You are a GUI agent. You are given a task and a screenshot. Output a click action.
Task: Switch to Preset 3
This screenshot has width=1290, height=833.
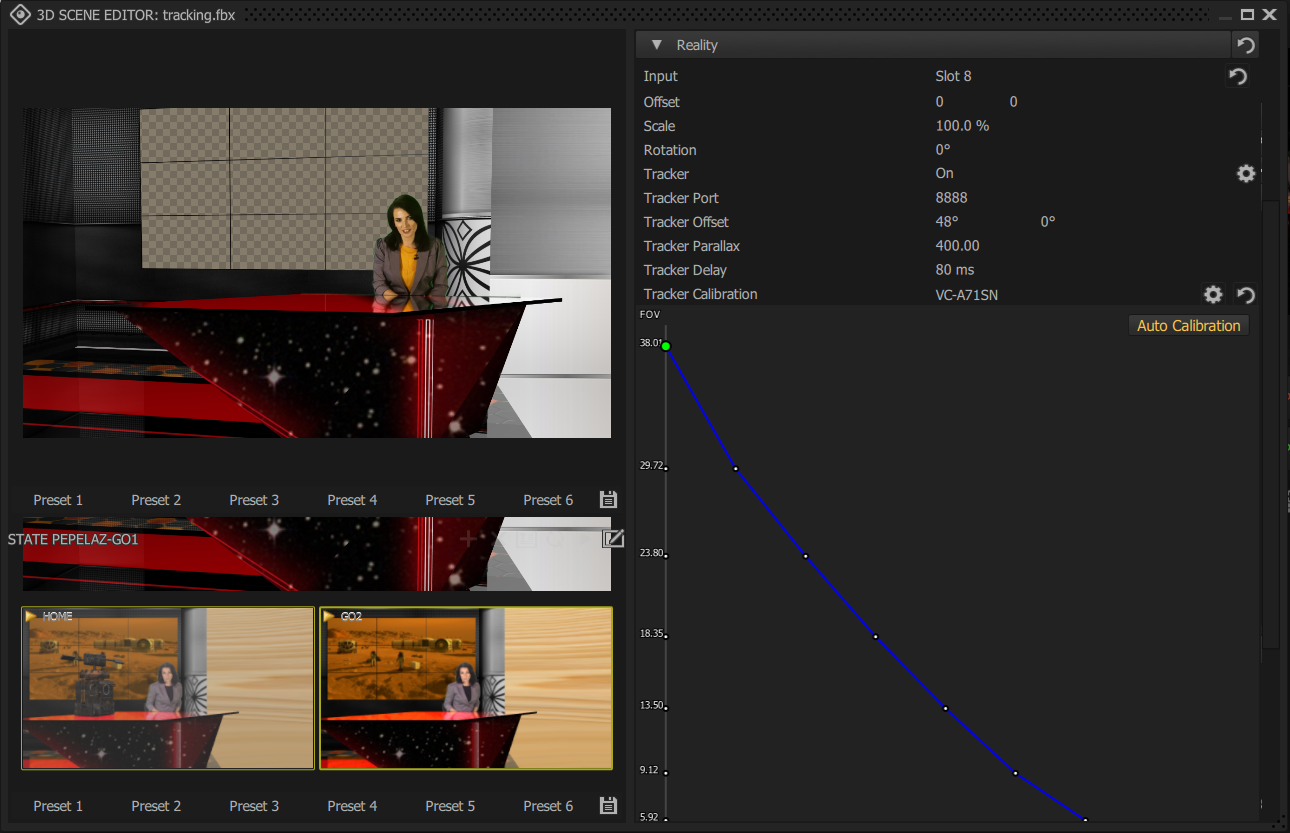pos(254,499)
